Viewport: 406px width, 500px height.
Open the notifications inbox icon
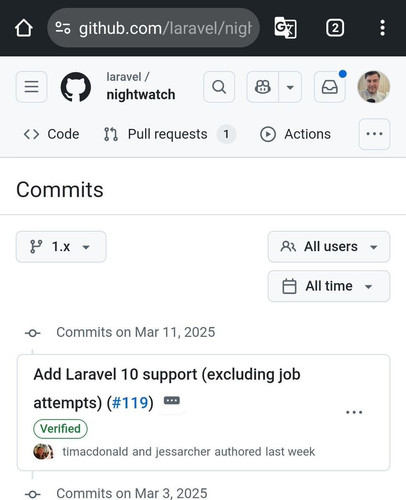tap(330, 87)
